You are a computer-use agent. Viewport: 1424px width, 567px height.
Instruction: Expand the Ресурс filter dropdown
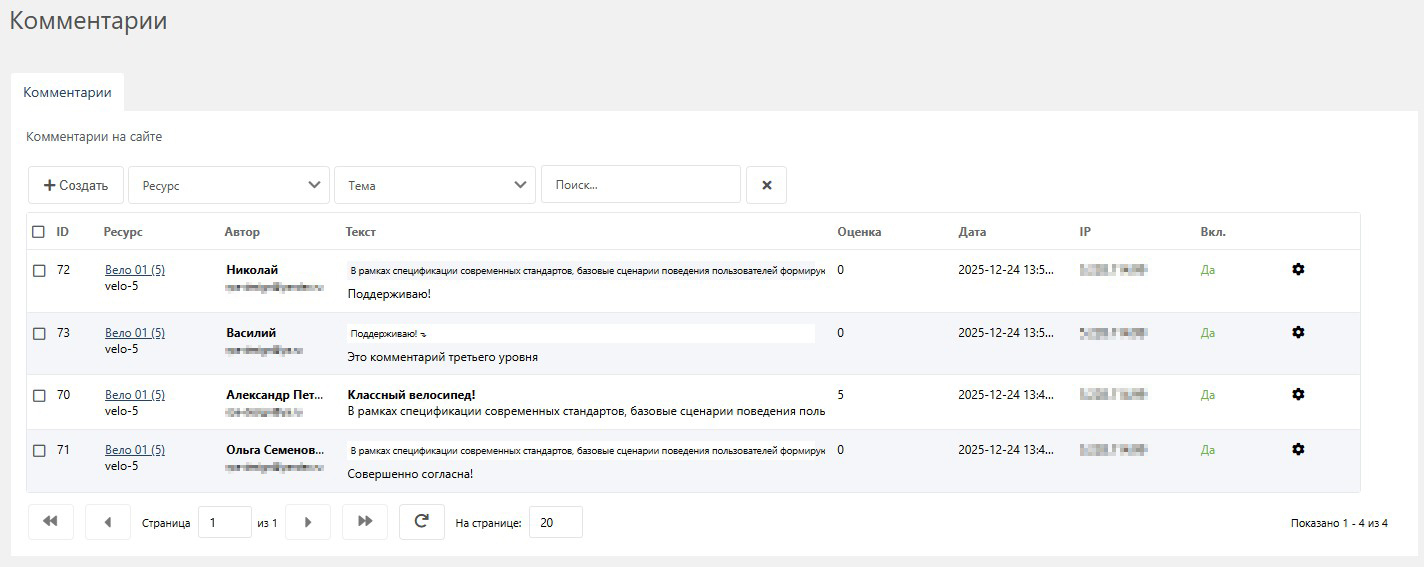(x=229, y=185)
